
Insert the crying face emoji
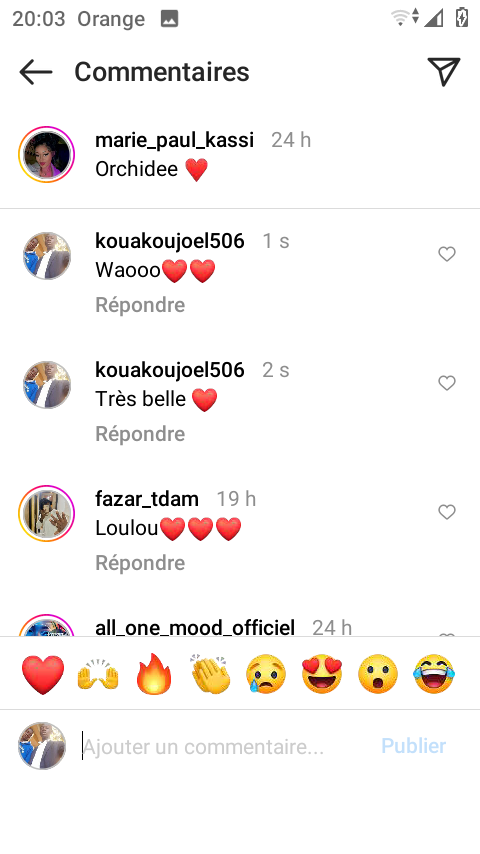(266, 674)
